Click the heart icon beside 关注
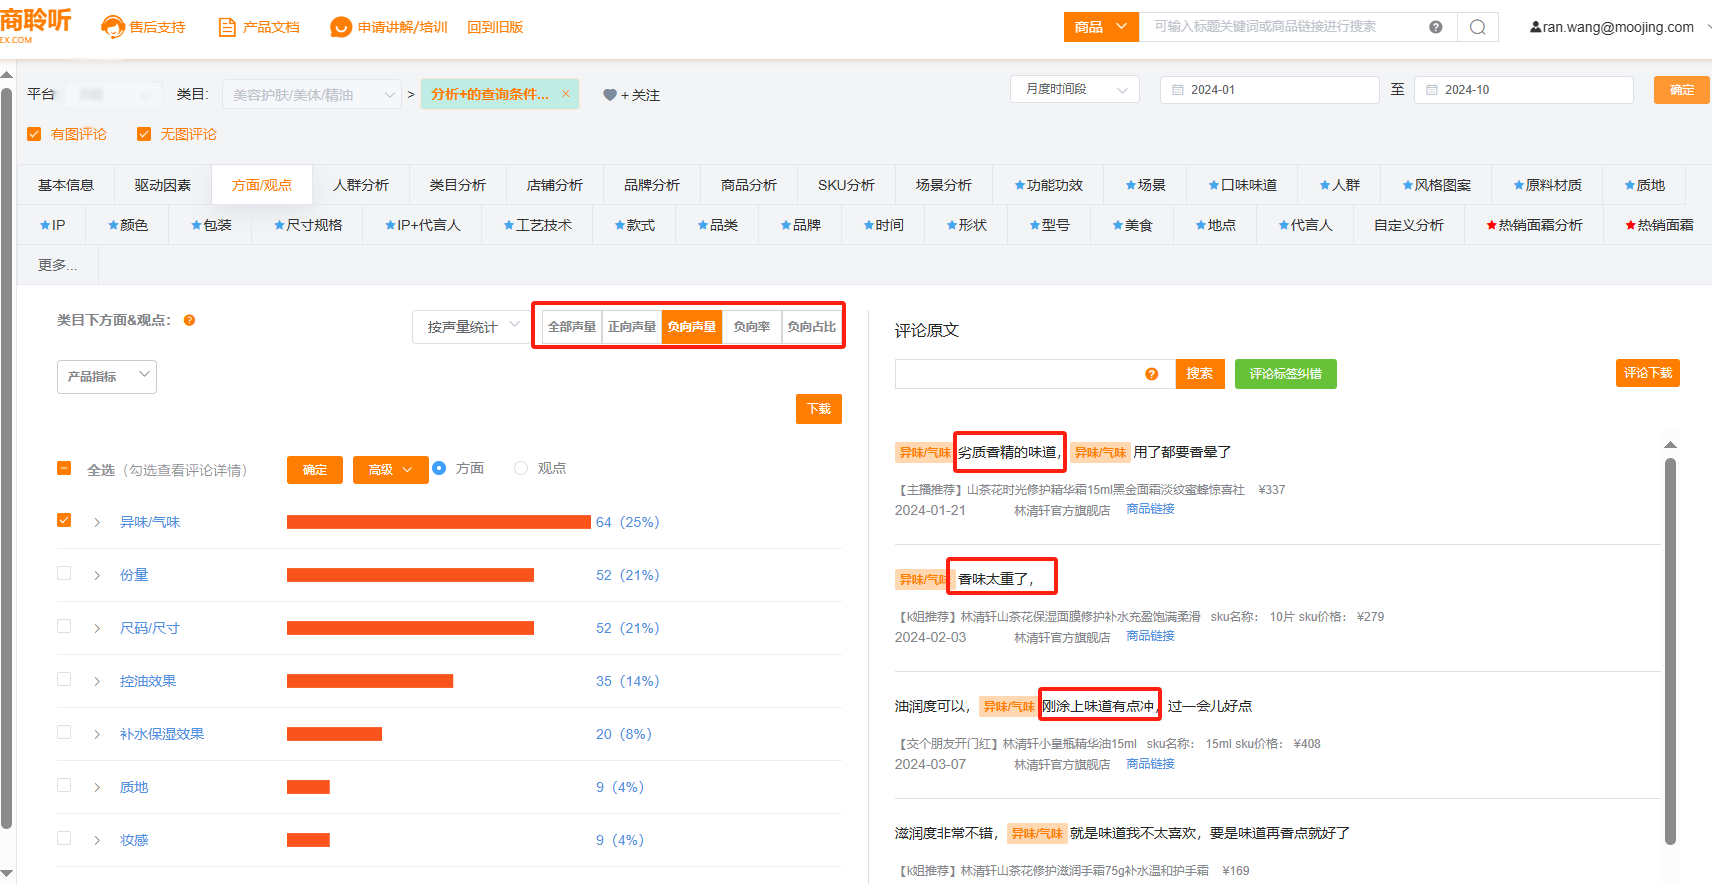This screenshot has width=1712, height=884. [x=609, y=95]
